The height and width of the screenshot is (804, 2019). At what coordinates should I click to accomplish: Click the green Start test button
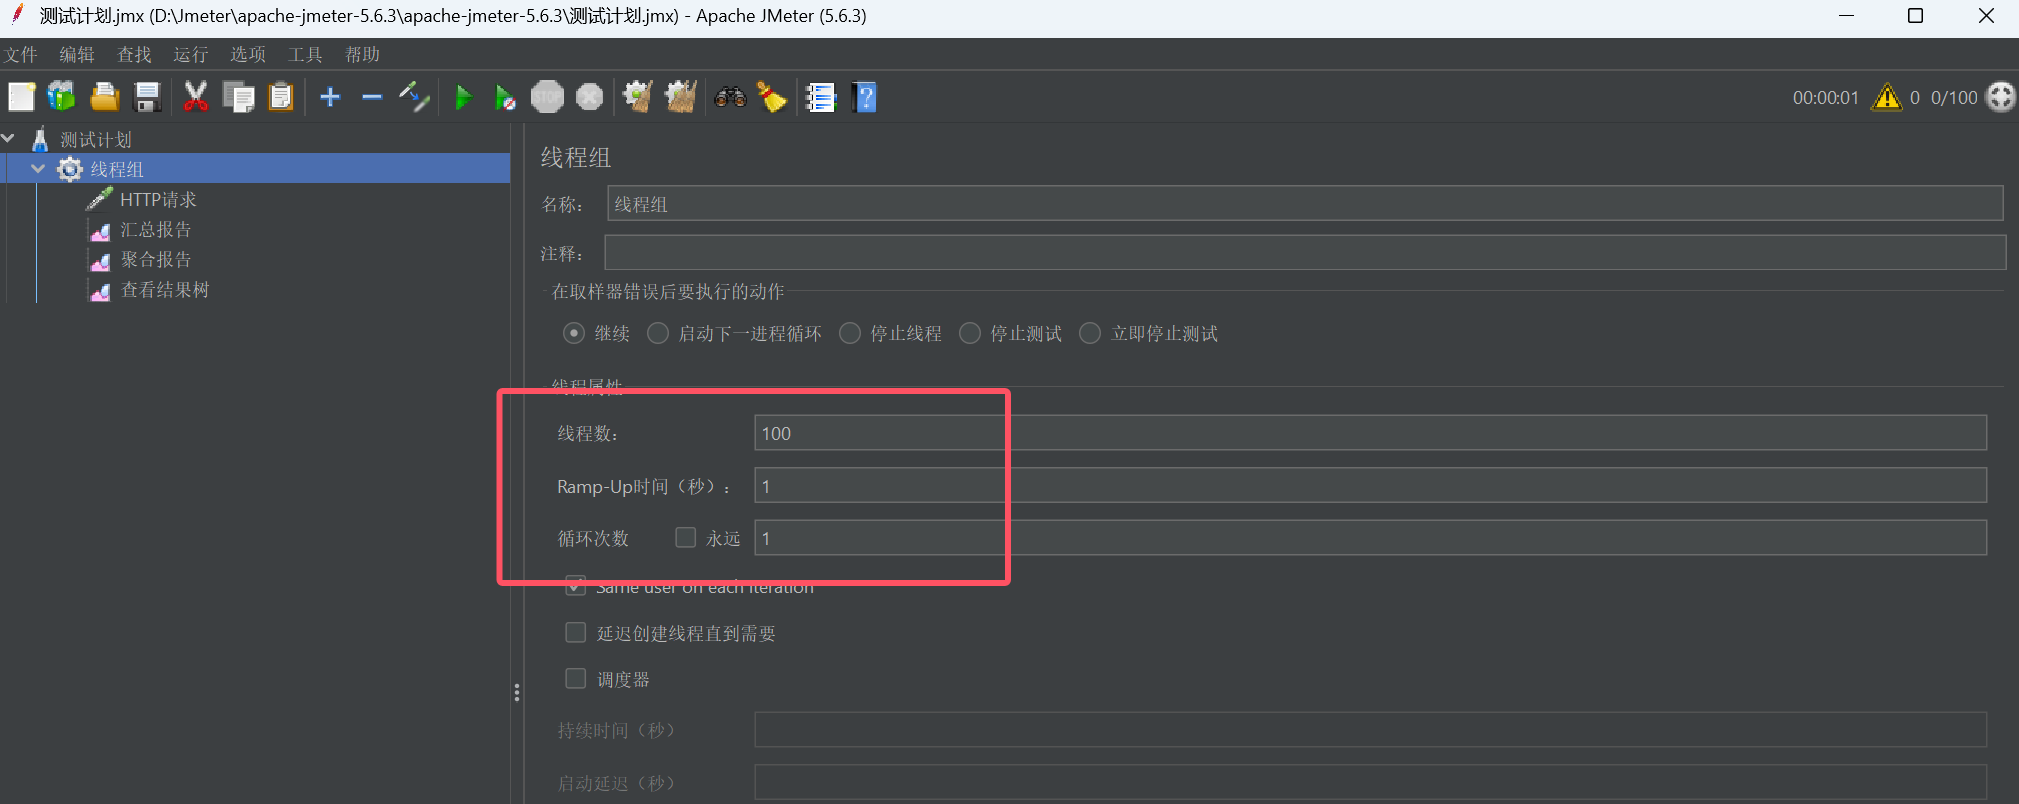pyautogui.click(x=463, y=97)
